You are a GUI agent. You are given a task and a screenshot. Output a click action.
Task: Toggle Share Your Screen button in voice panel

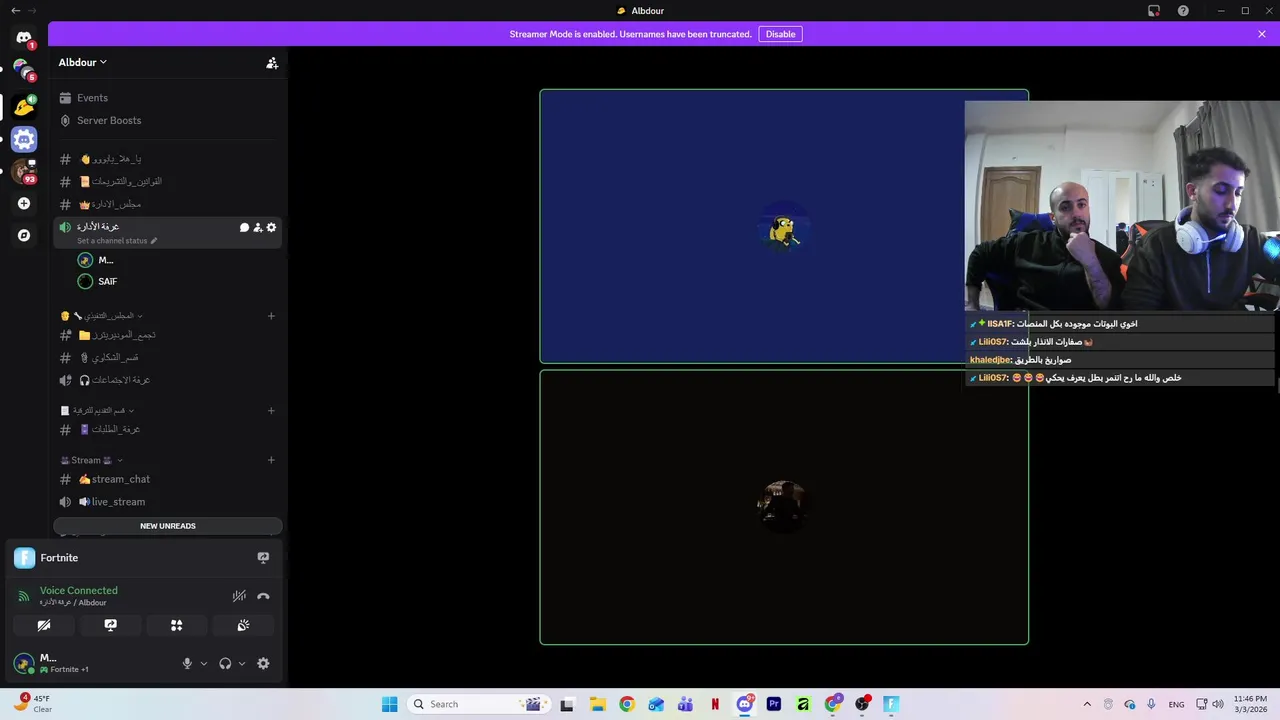click(x=110, y=625)
